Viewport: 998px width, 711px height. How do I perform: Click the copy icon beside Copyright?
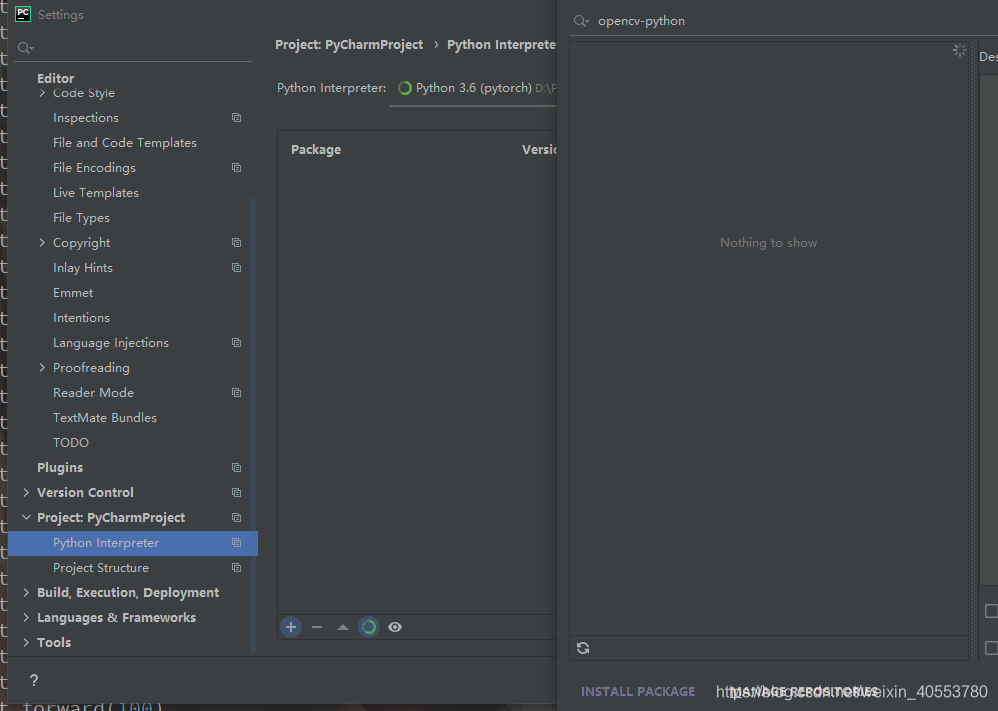point(236,243)
